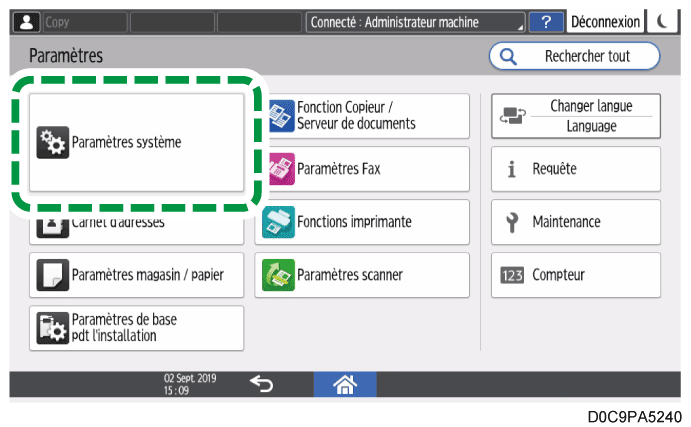The image size is (691, 427).
Task: Click the Changer langue button
Action: point(575,116)
